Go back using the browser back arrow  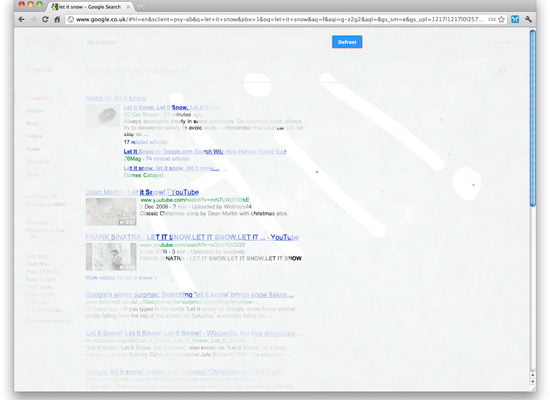[22, 20]
